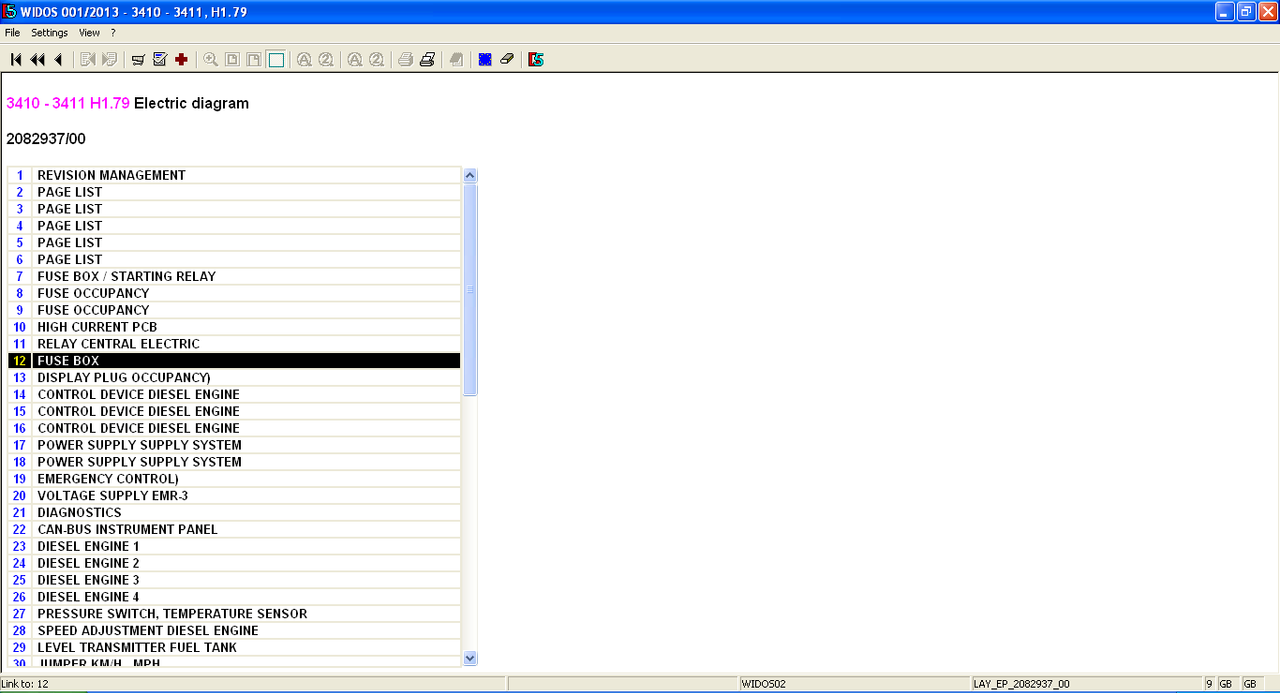Select the highlighted full-page view icon
Screen dimensions: 1280x693
(276, 60)
